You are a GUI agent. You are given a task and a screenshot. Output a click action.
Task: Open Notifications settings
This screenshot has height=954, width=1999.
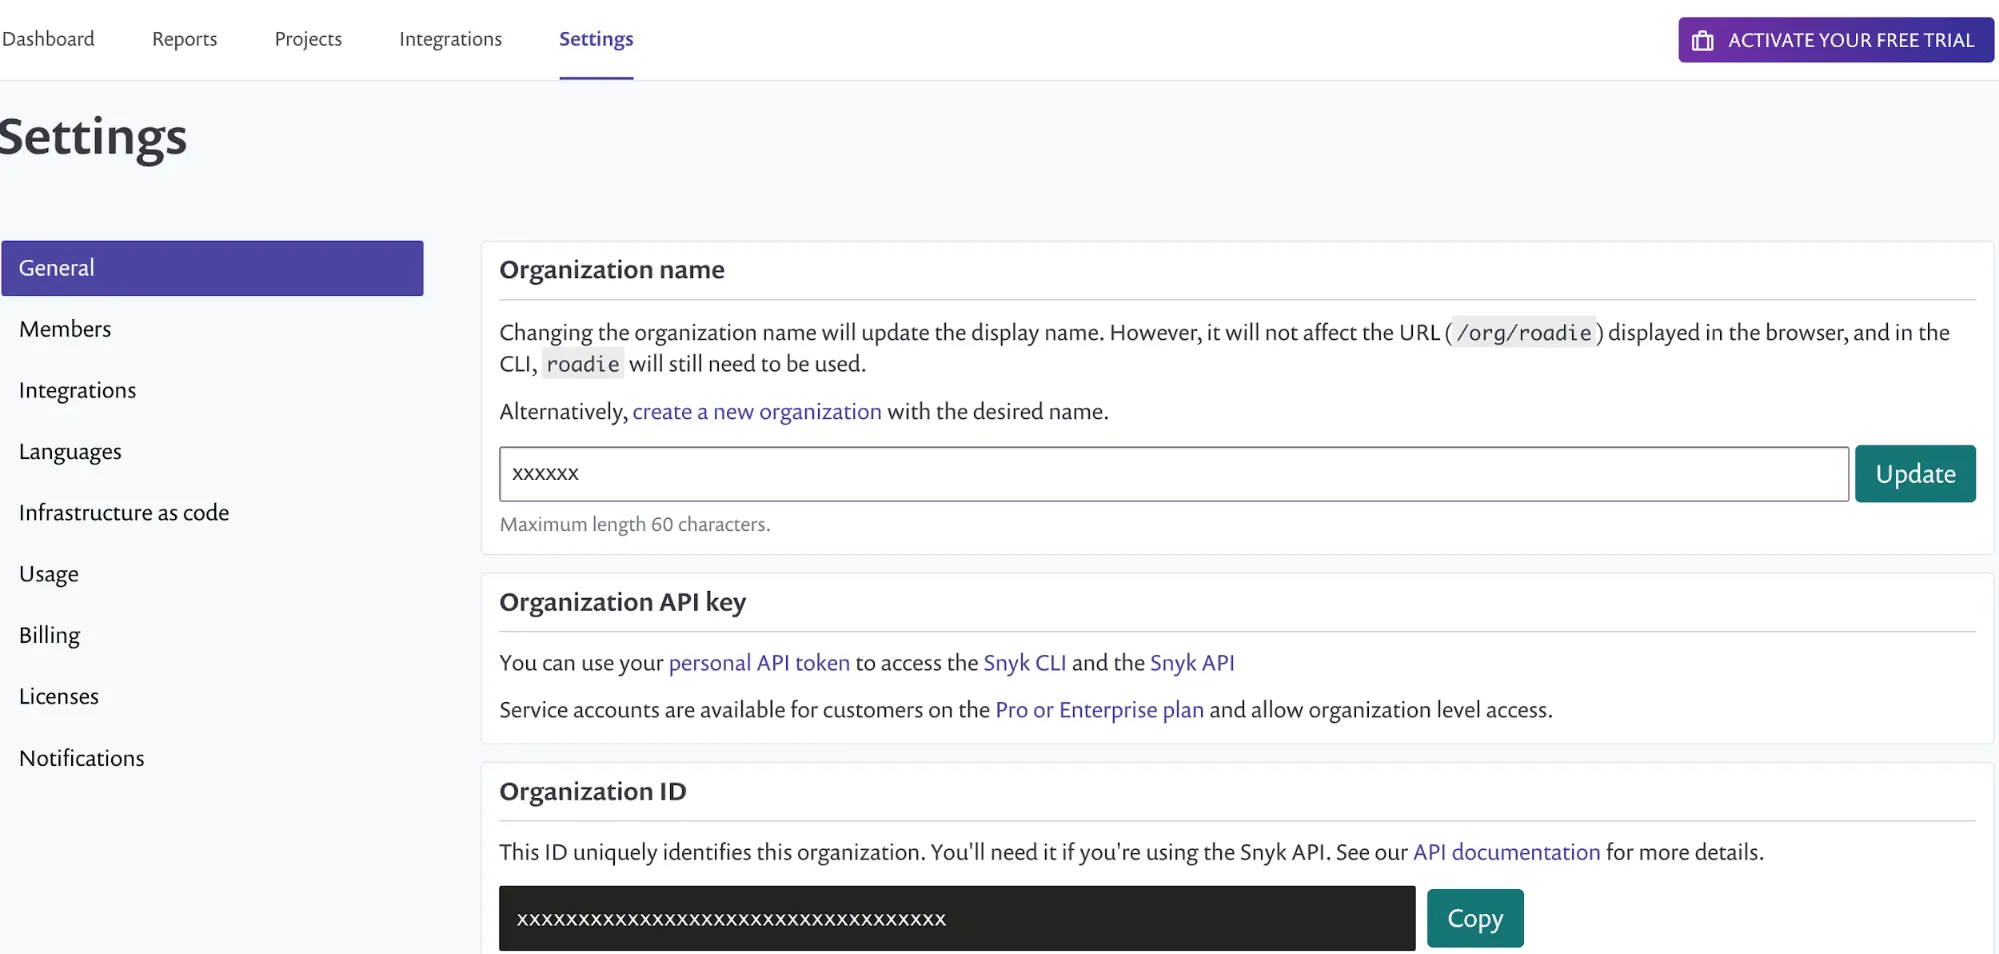coord(81,758)
